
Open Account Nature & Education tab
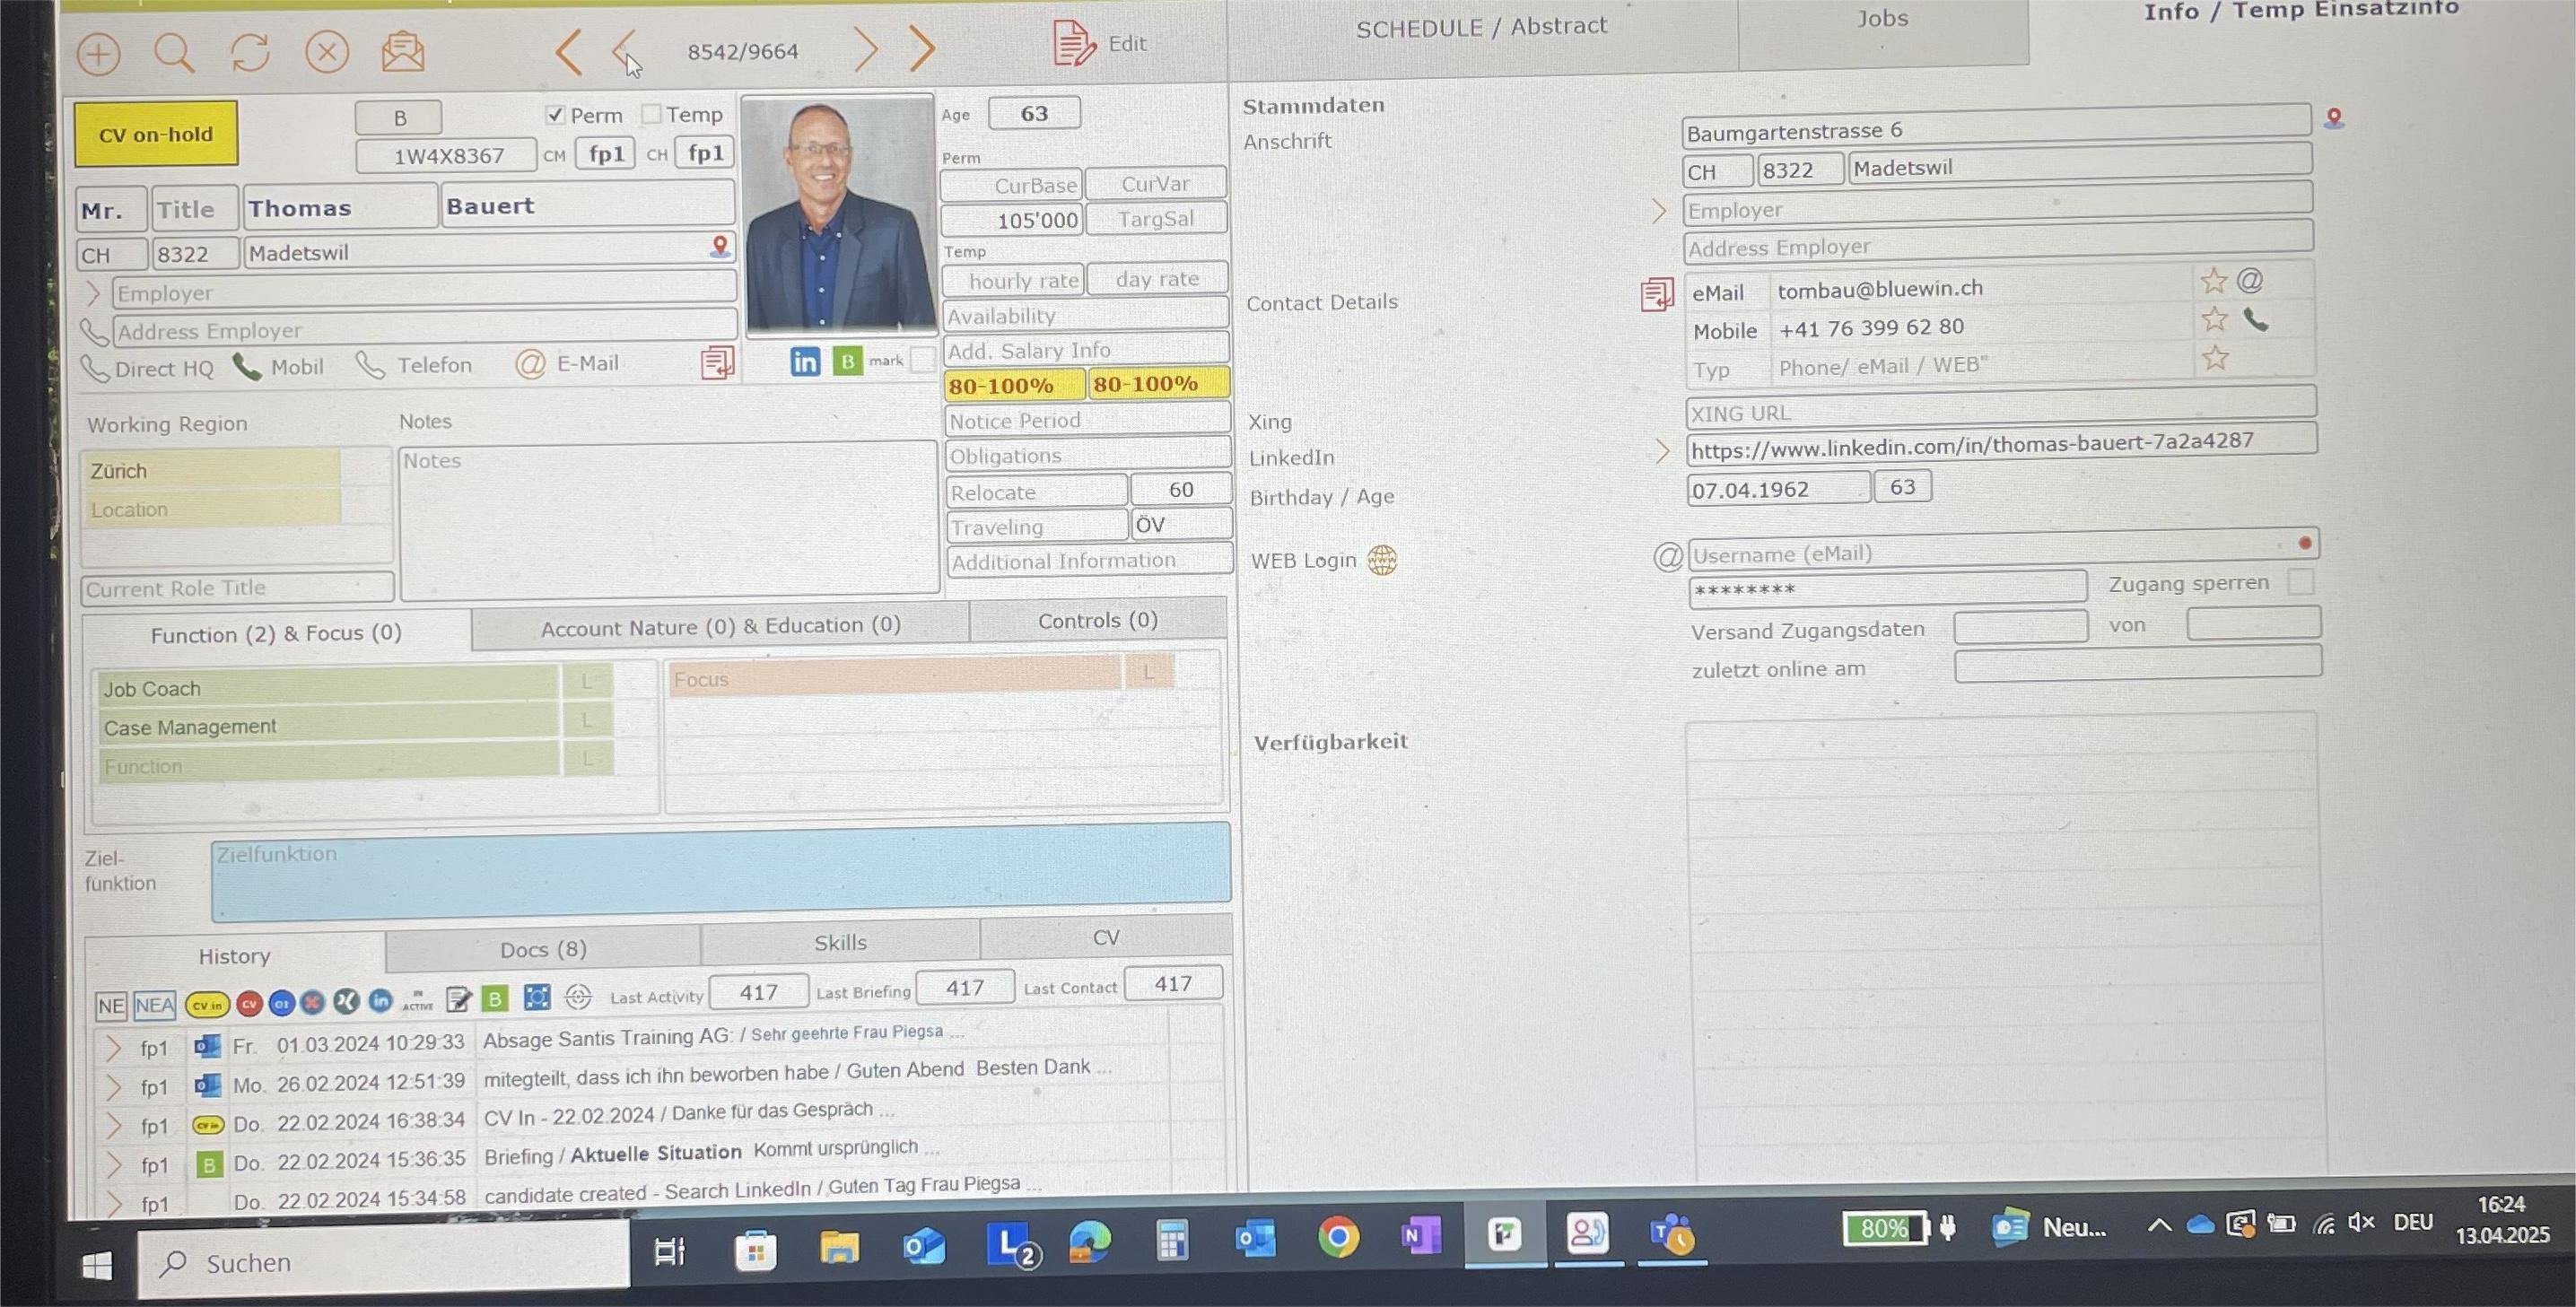720,627
